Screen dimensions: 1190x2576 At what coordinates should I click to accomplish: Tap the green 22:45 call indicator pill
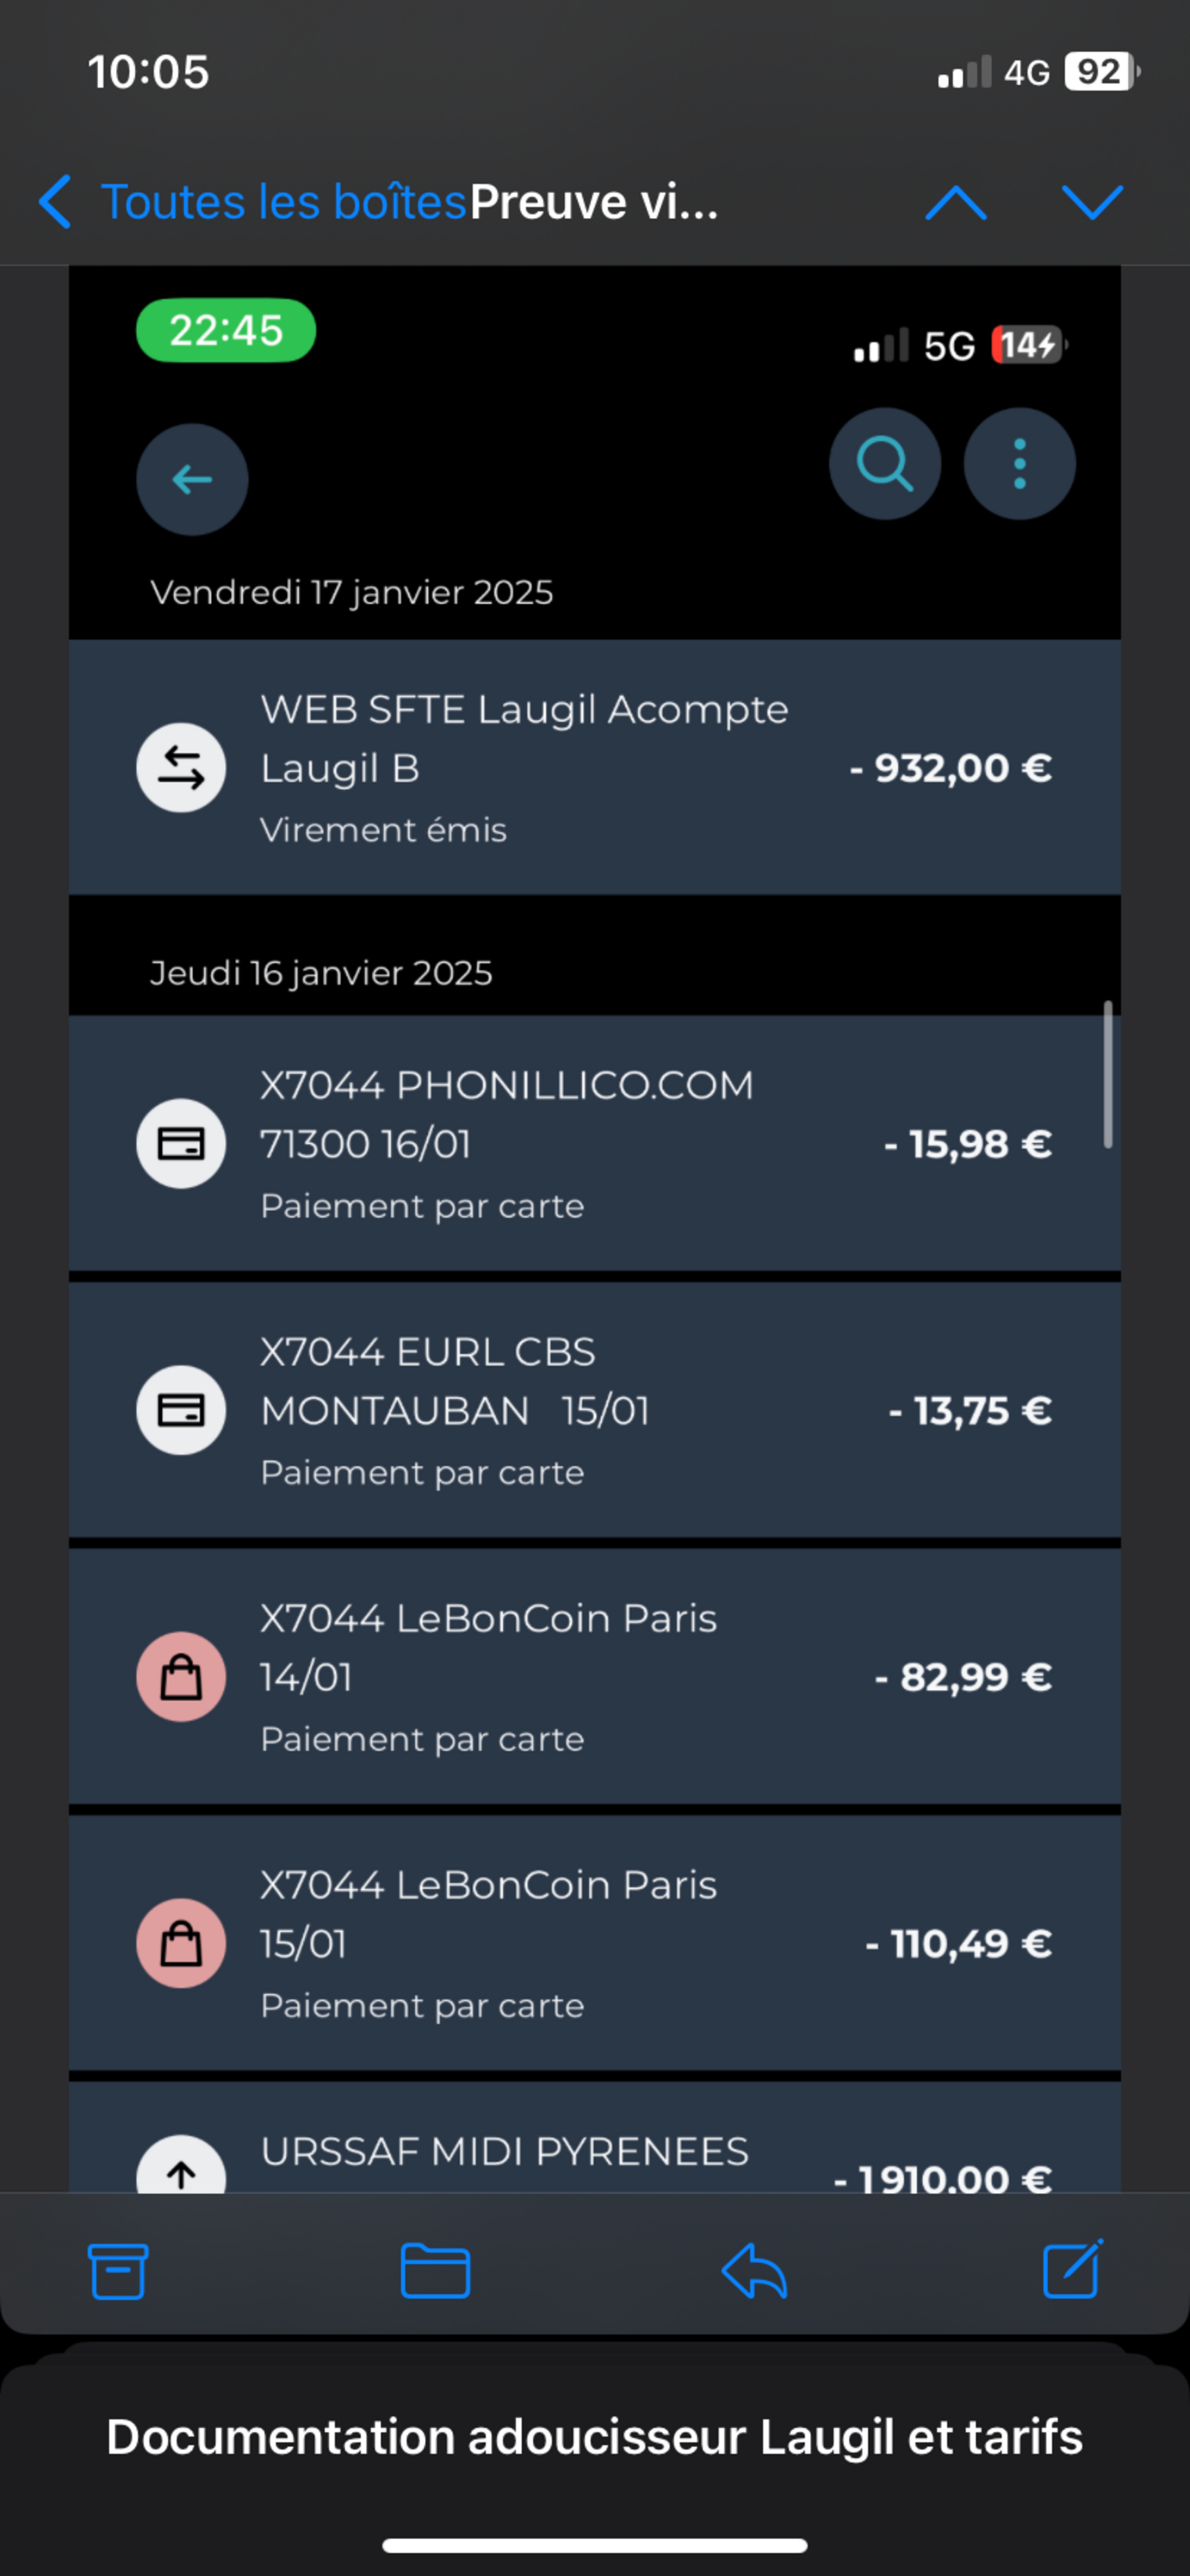226,331
